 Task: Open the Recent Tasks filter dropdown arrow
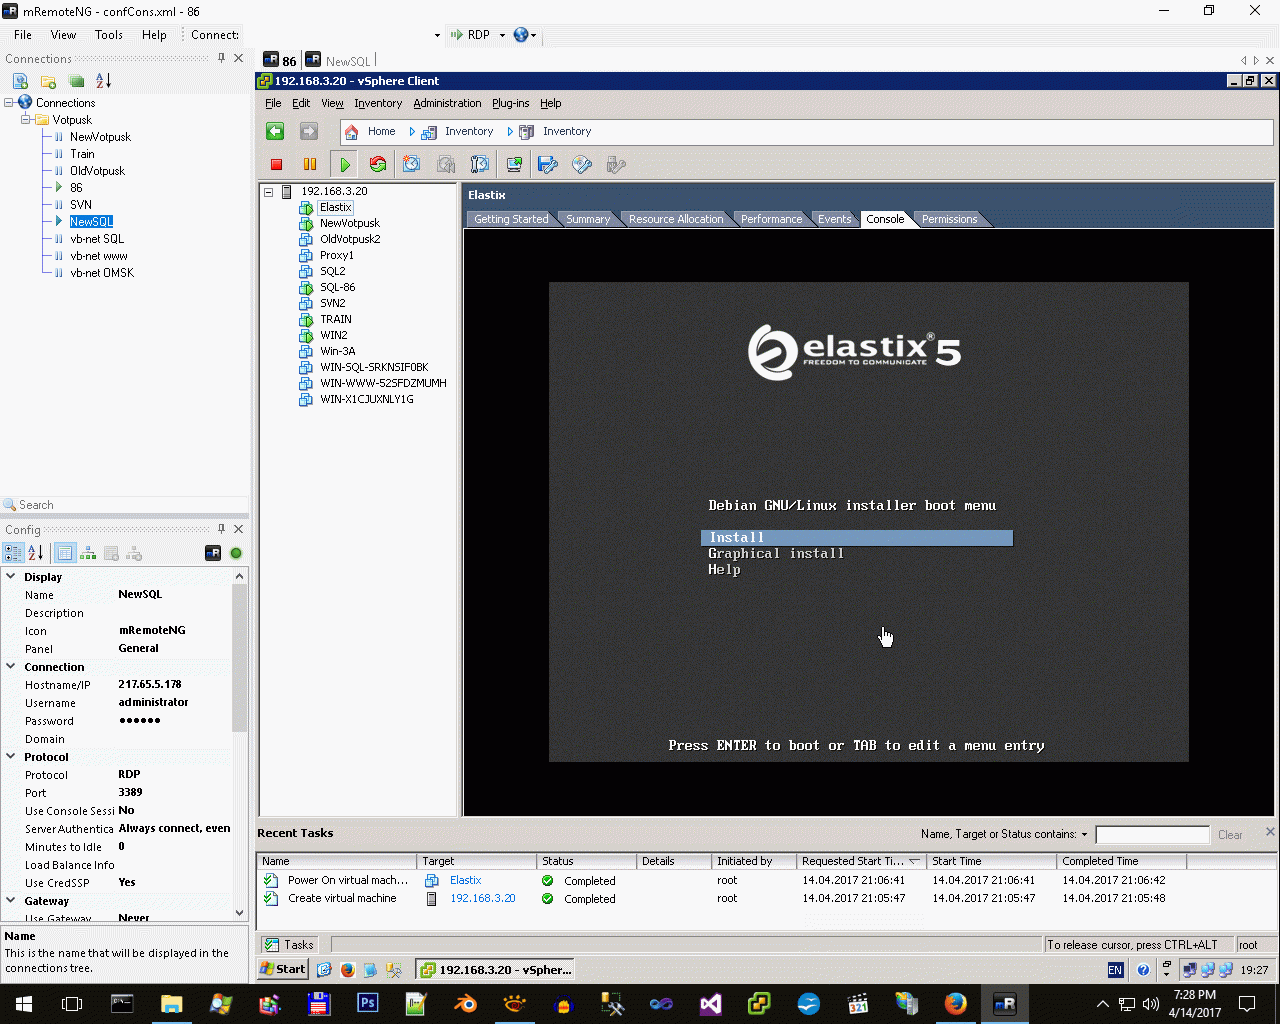(1084, 834)
